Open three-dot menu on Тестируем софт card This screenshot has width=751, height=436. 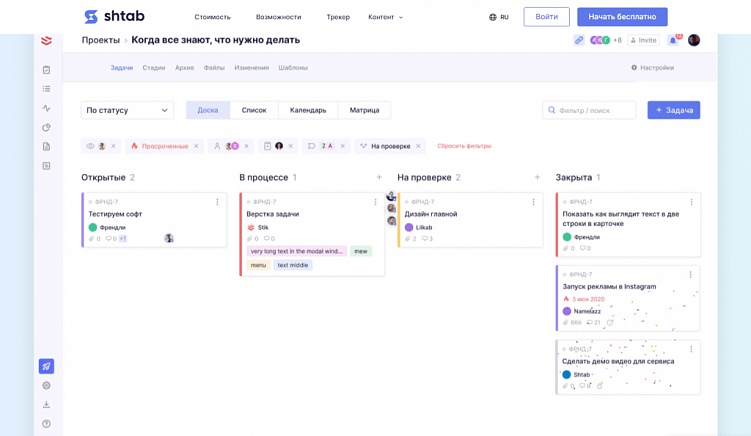pyautogui.click(x=217, y=202)
